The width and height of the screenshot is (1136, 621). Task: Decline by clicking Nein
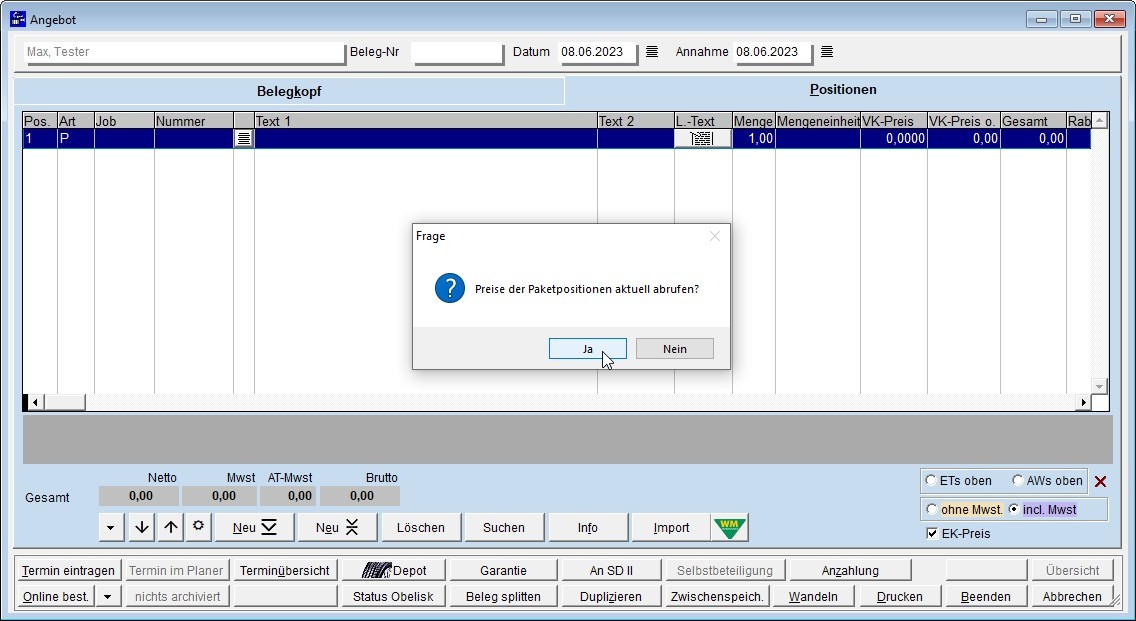coord(674,349)
